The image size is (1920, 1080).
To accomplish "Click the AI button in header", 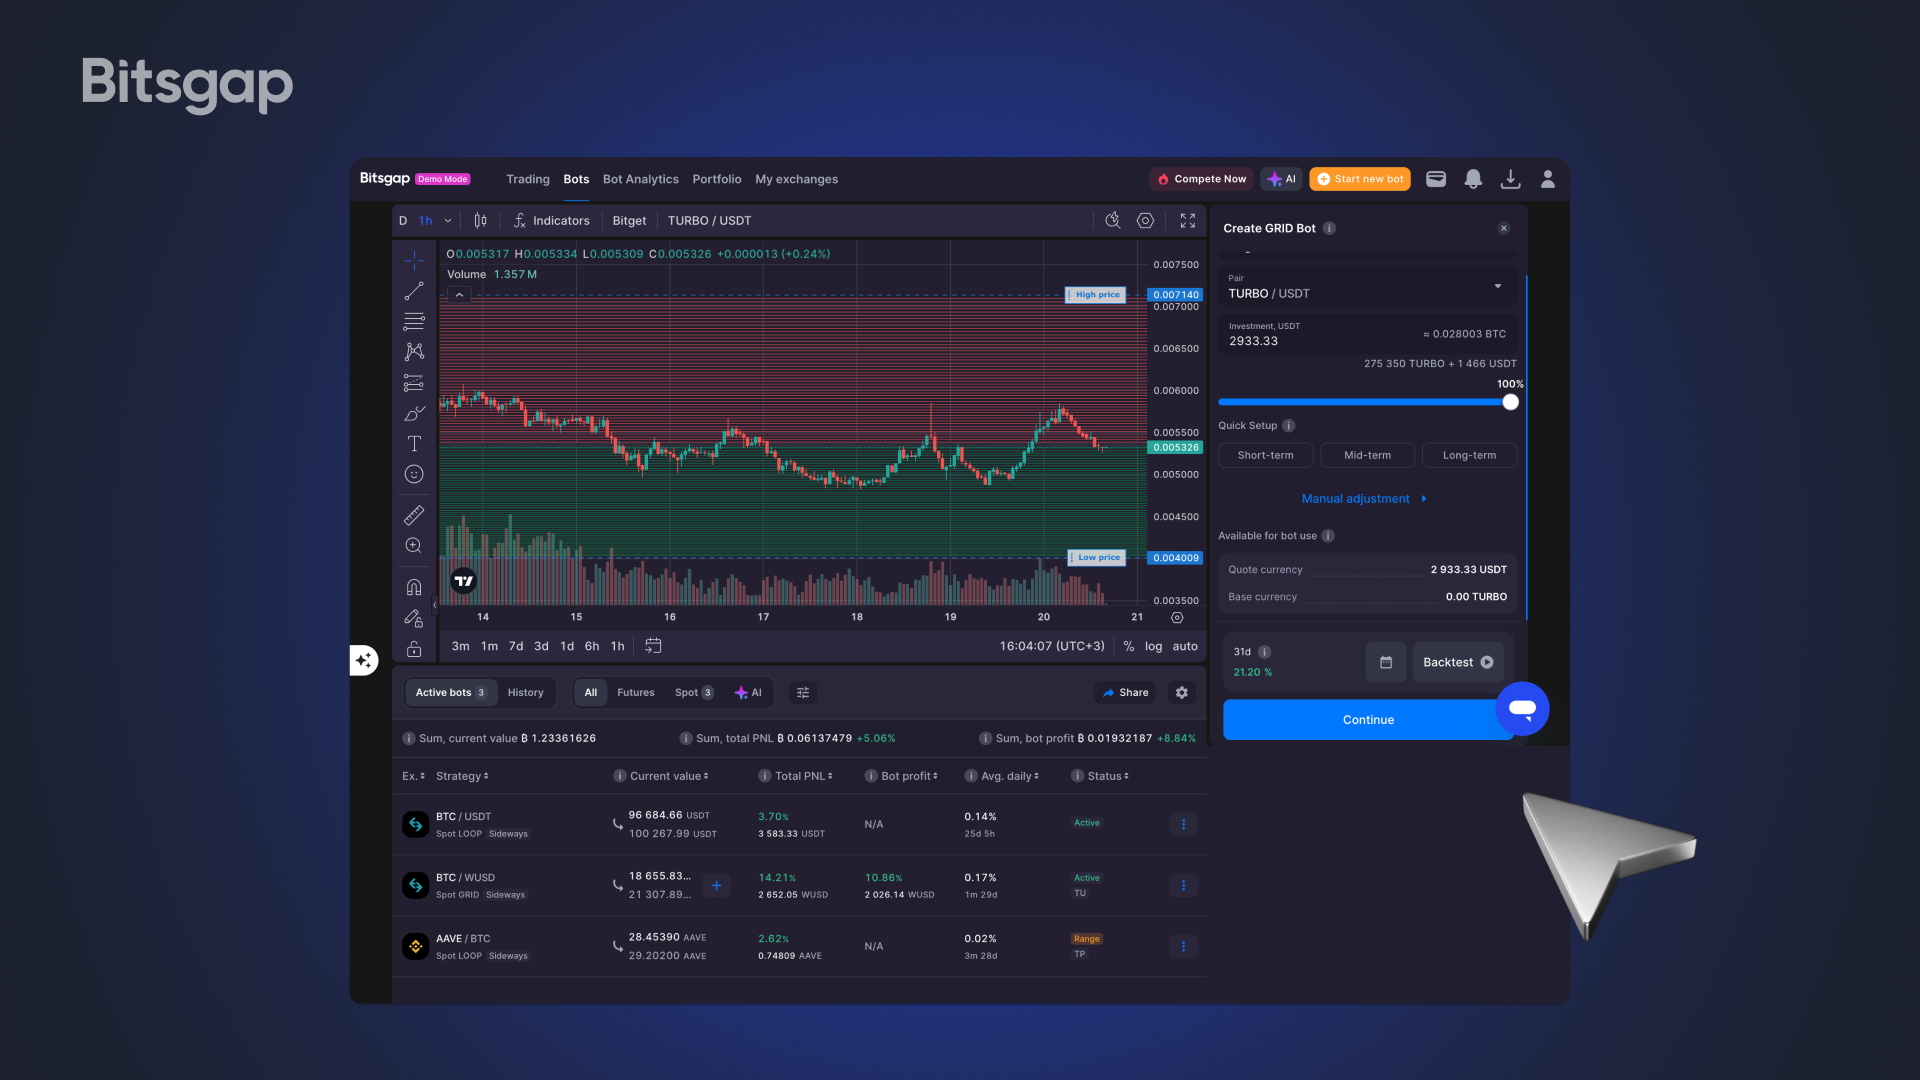I will (1281, 179).
